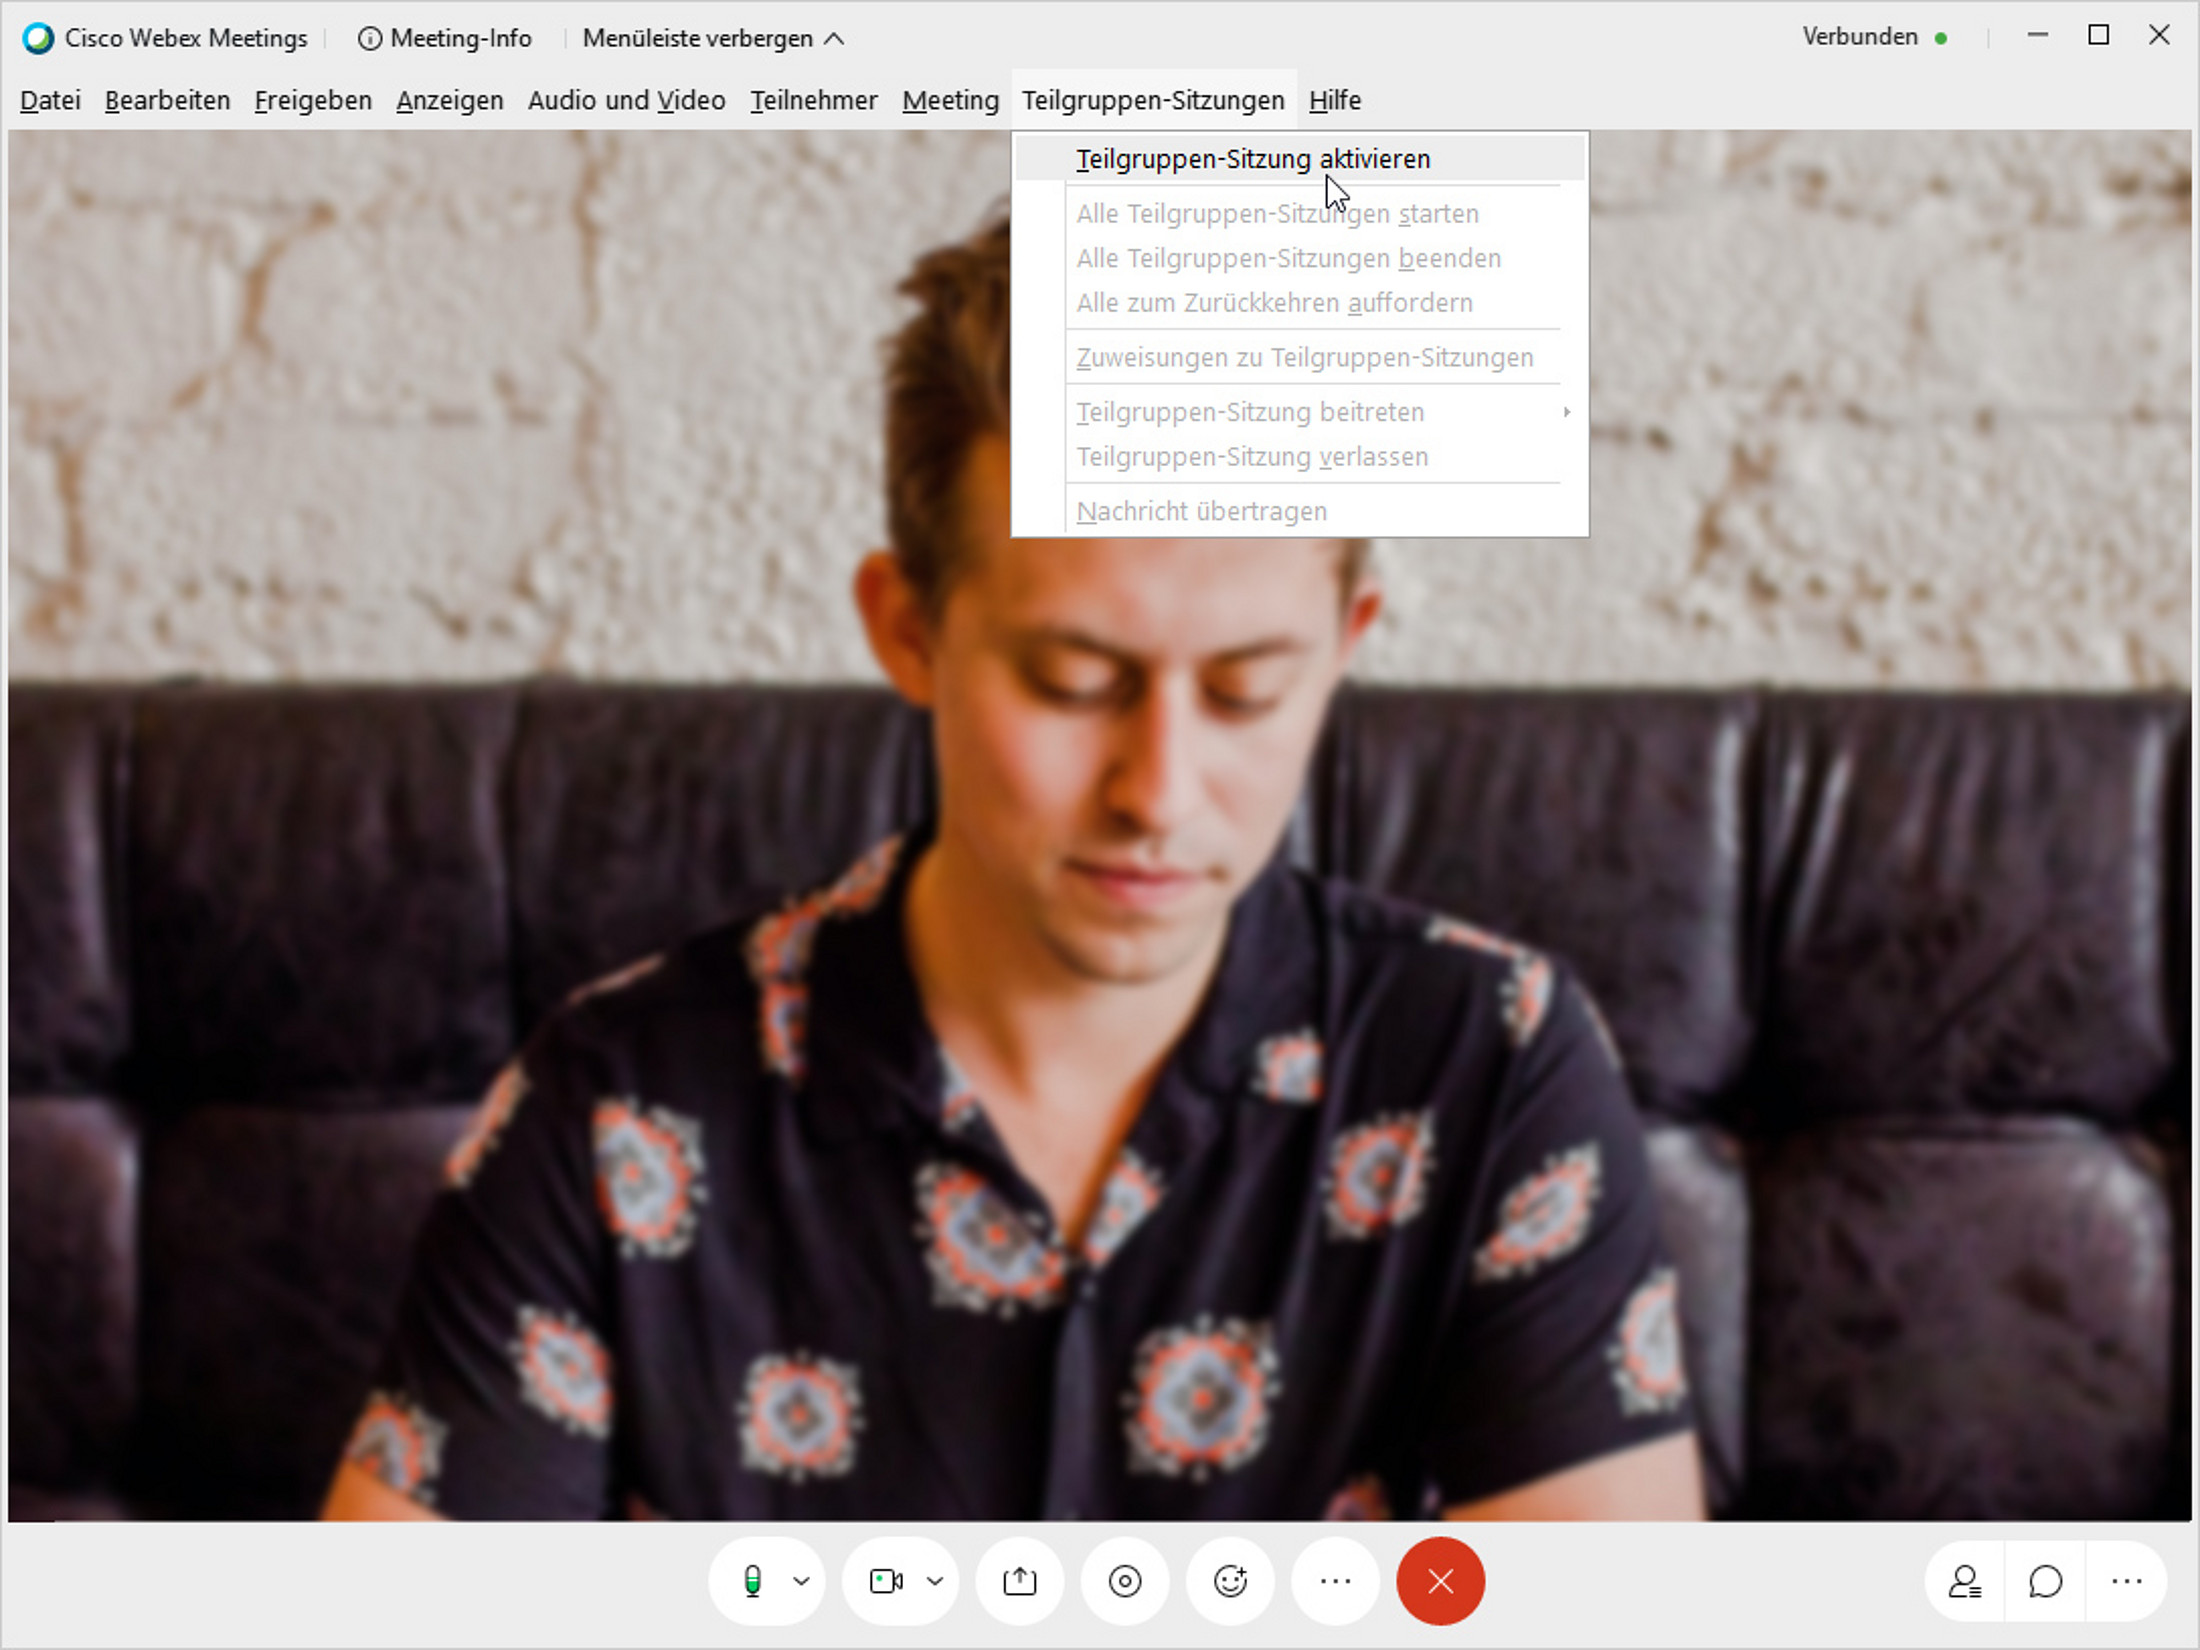The image size is (2200, 1650).
Task: Click the share content icon
Action: coord(1019,1581)
